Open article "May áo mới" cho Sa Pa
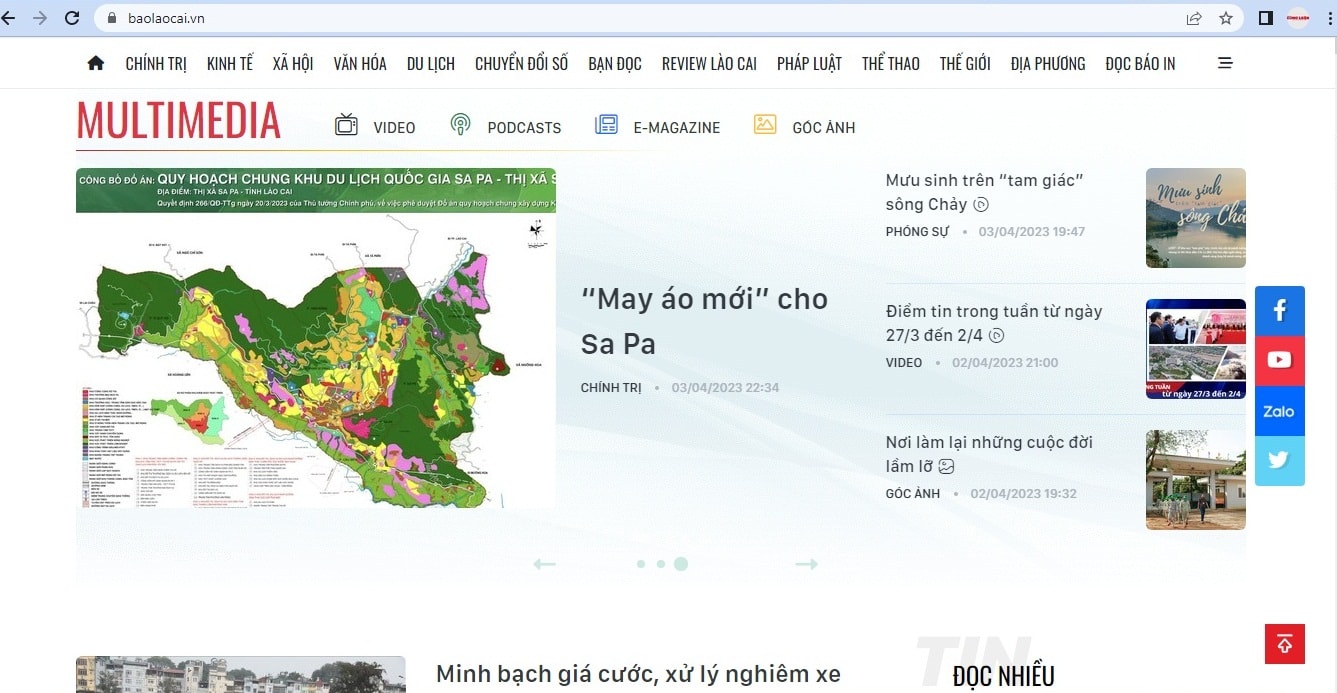Screen dimensions: 1337x693 (704, 321)
